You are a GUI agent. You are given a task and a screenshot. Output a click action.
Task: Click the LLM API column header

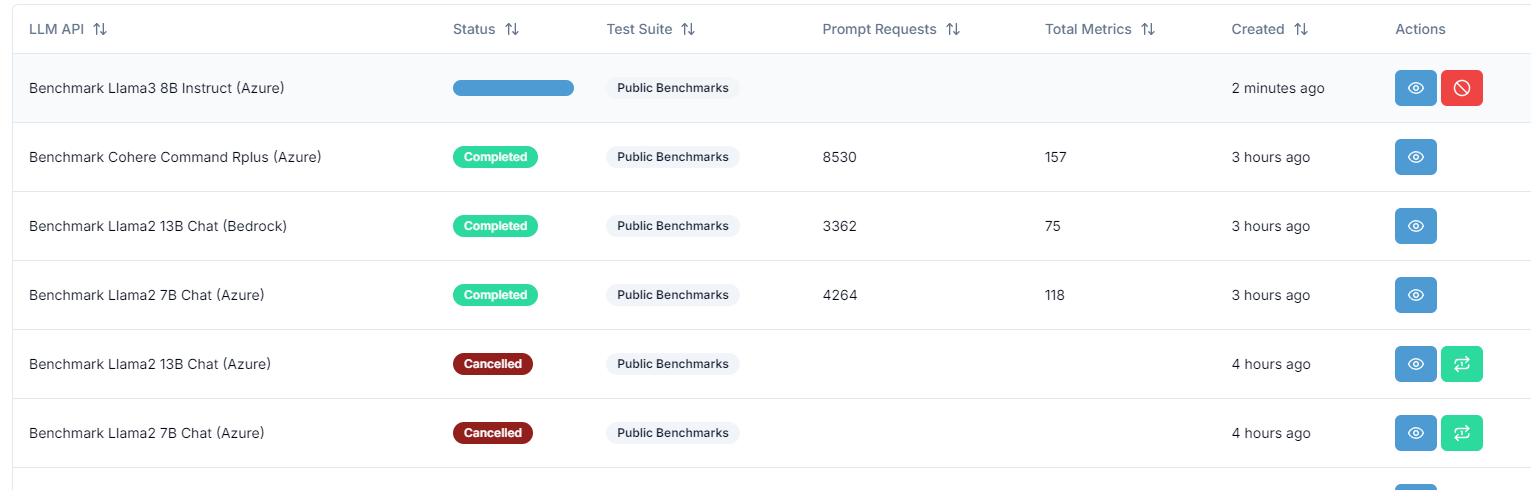pos(58,29)
